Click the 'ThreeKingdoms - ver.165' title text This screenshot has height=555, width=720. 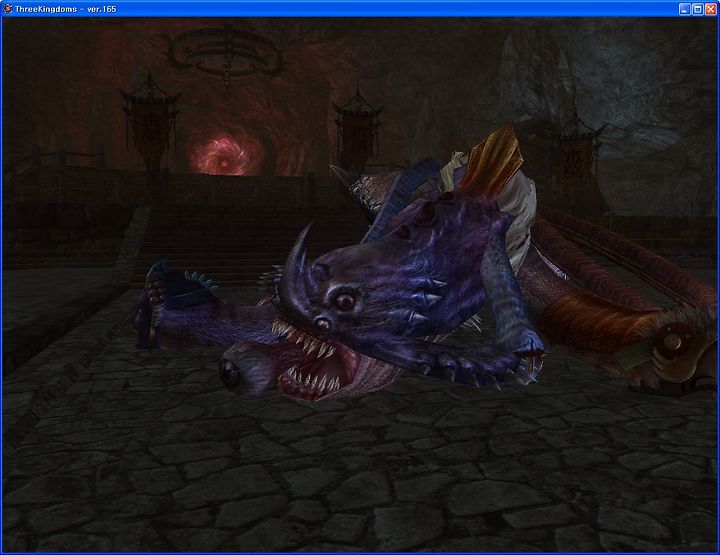[65, 9]
